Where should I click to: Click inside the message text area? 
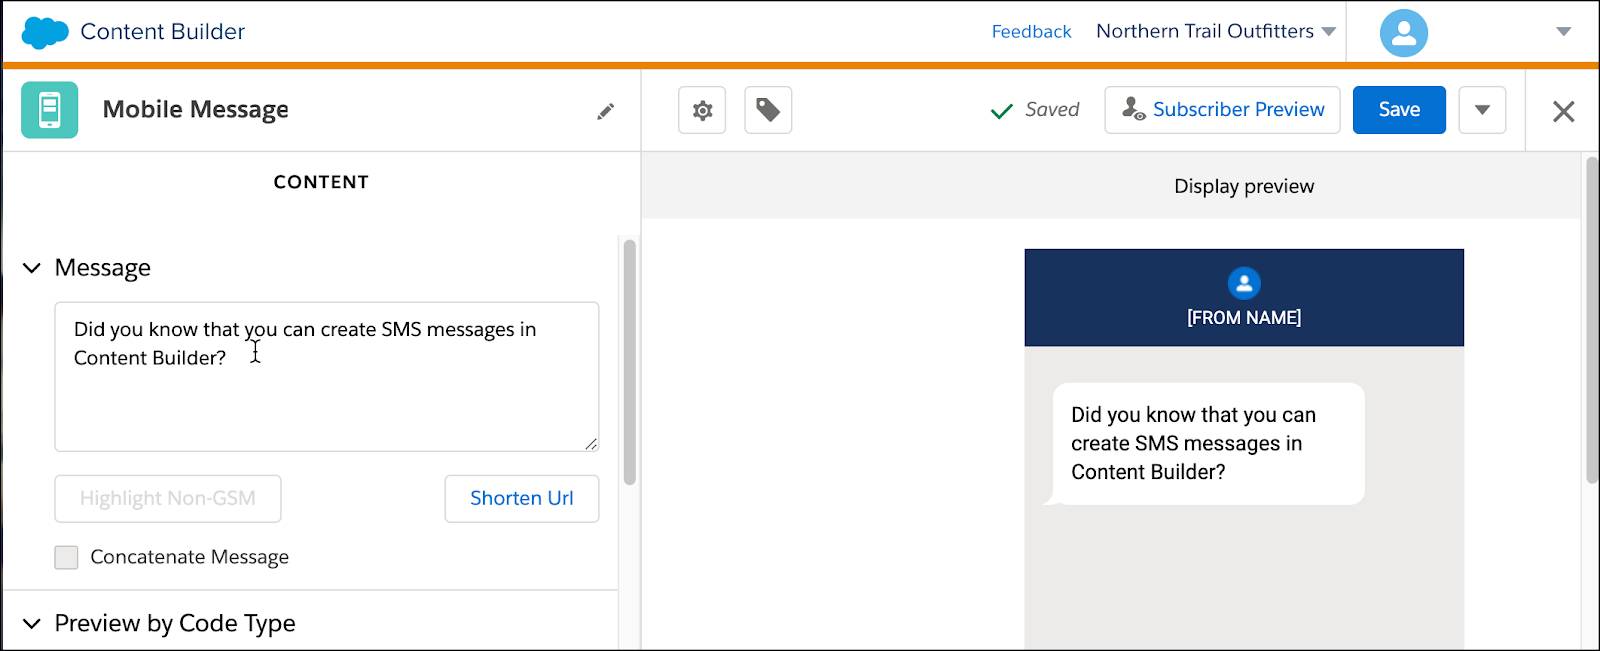point(327,377)
